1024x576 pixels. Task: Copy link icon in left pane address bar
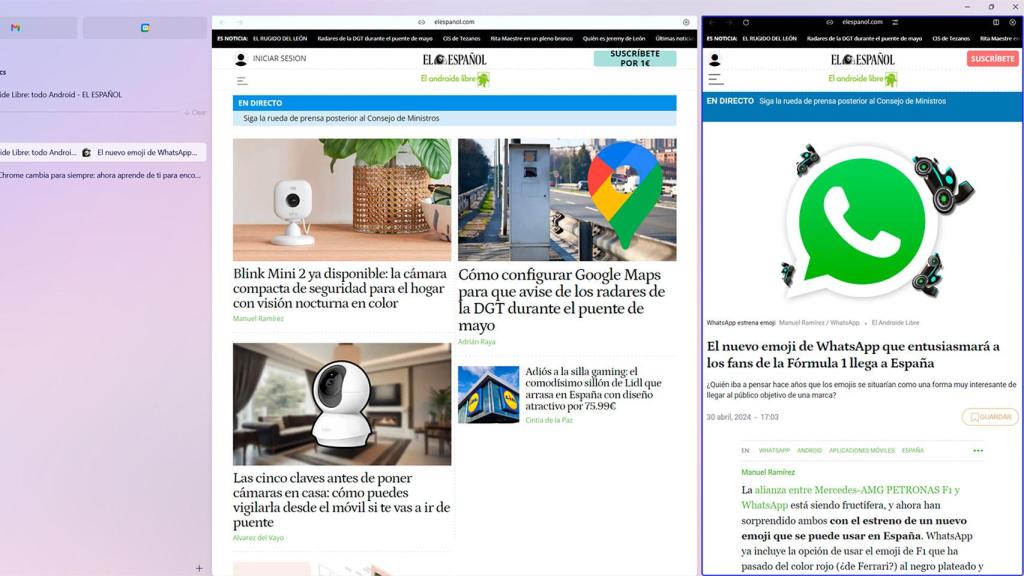tap(422, 22)
